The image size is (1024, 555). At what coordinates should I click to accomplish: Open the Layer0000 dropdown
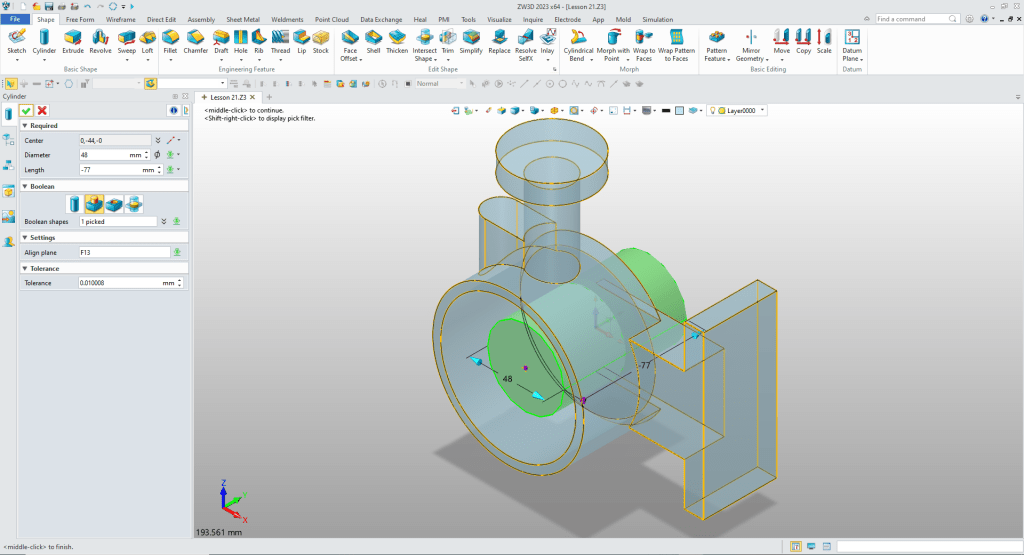coord(762,110)
